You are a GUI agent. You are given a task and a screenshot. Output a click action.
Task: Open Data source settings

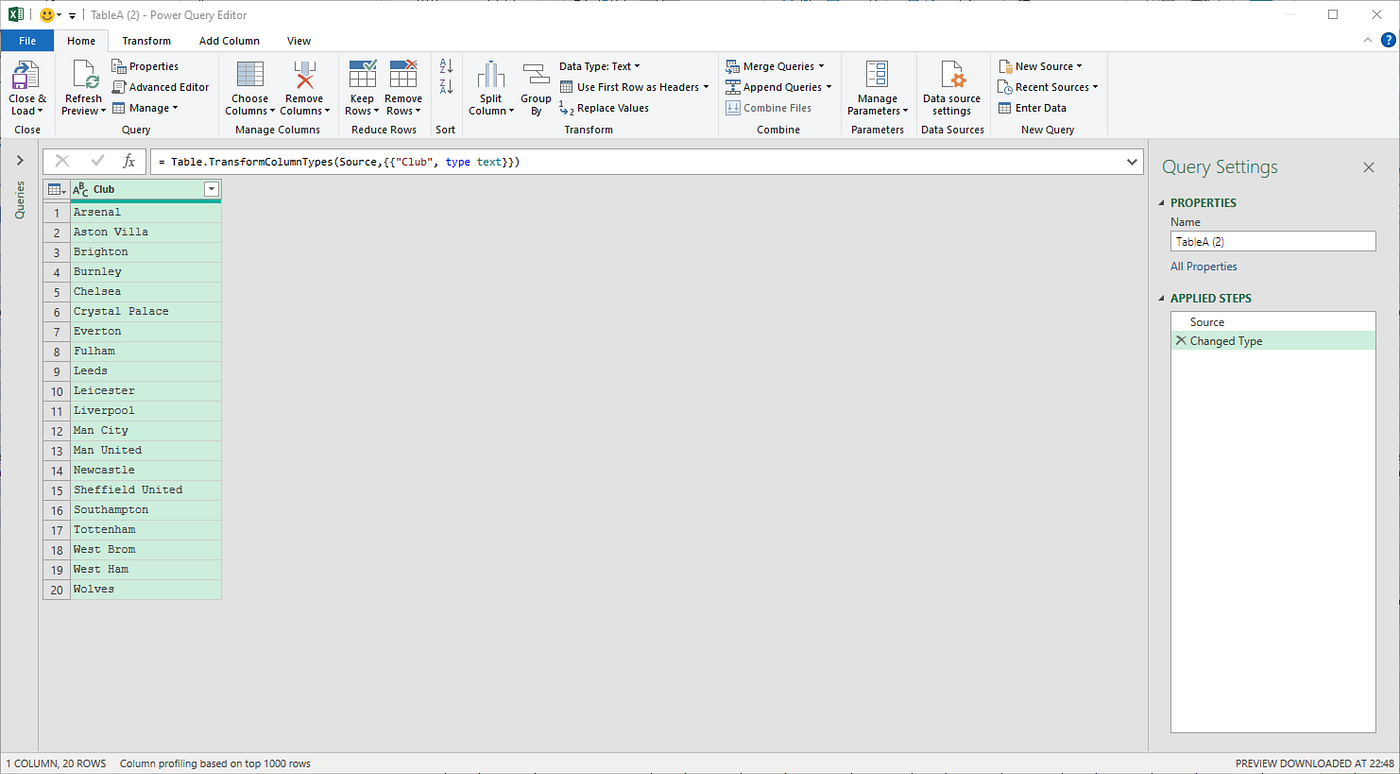(951, 88)
